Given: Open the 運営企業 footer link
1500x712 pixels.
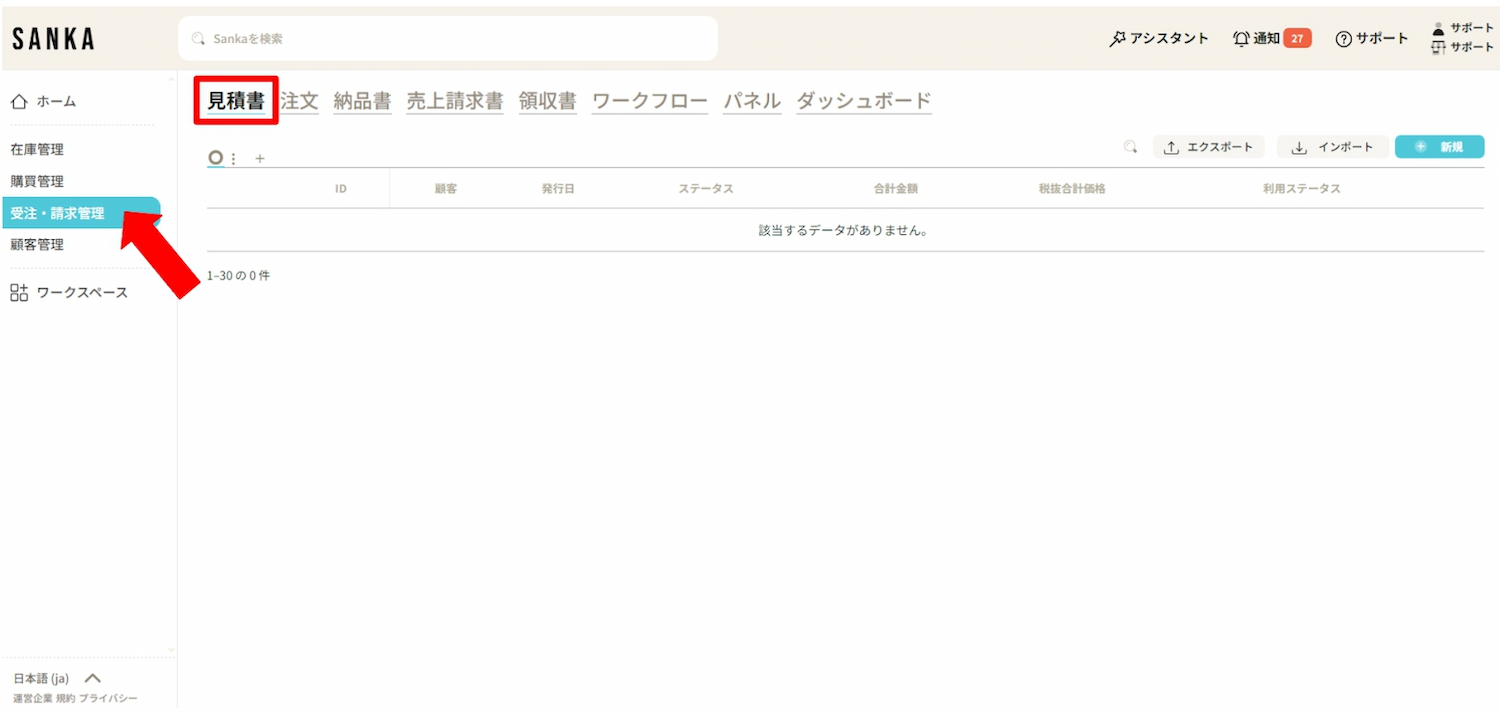Looking at the screenshot, I should click(x=32, y=698).
